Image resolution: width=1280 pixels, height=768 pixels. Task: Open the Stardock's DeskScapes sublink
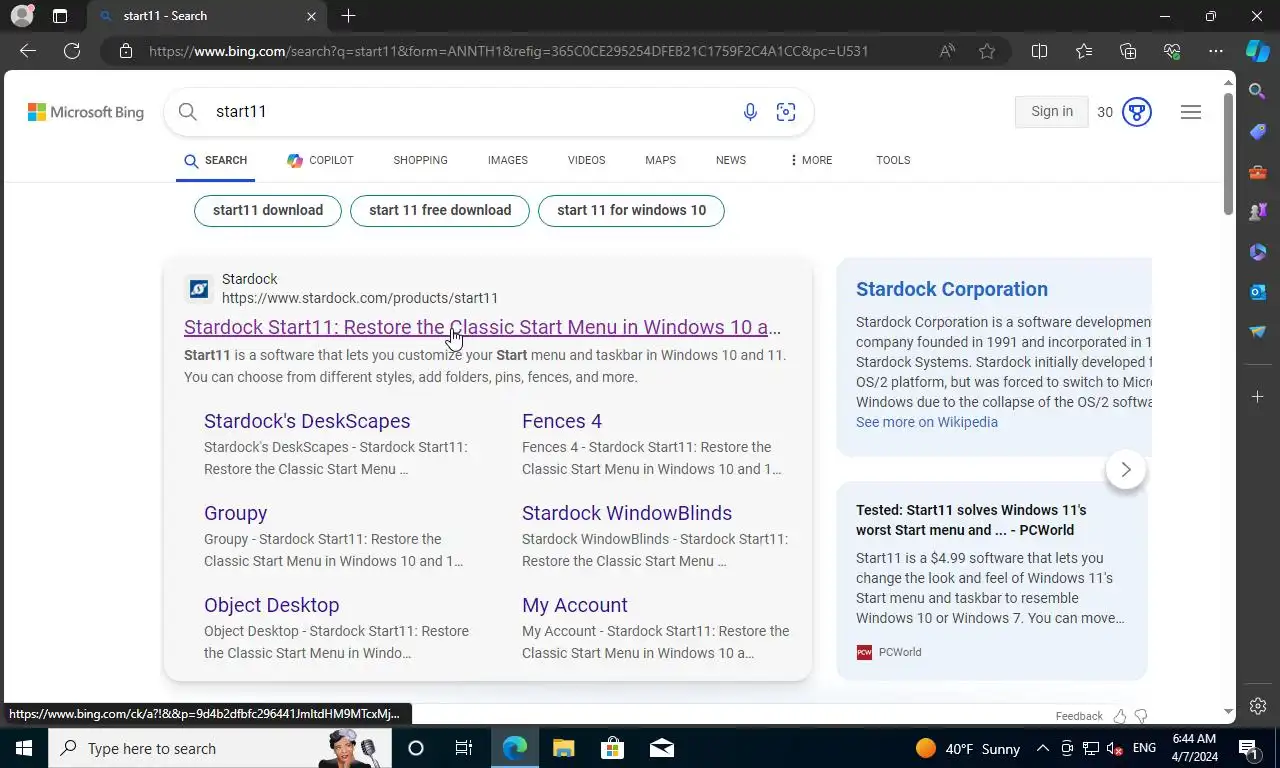click(307, 421)
